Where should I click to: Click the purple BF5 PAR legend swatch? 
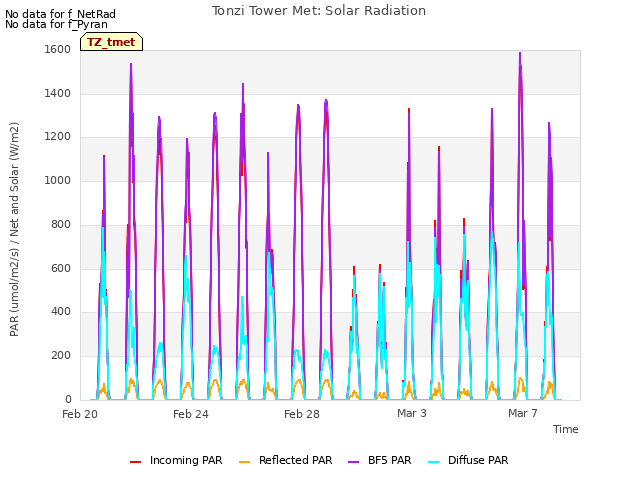click(x=353, y=462)
